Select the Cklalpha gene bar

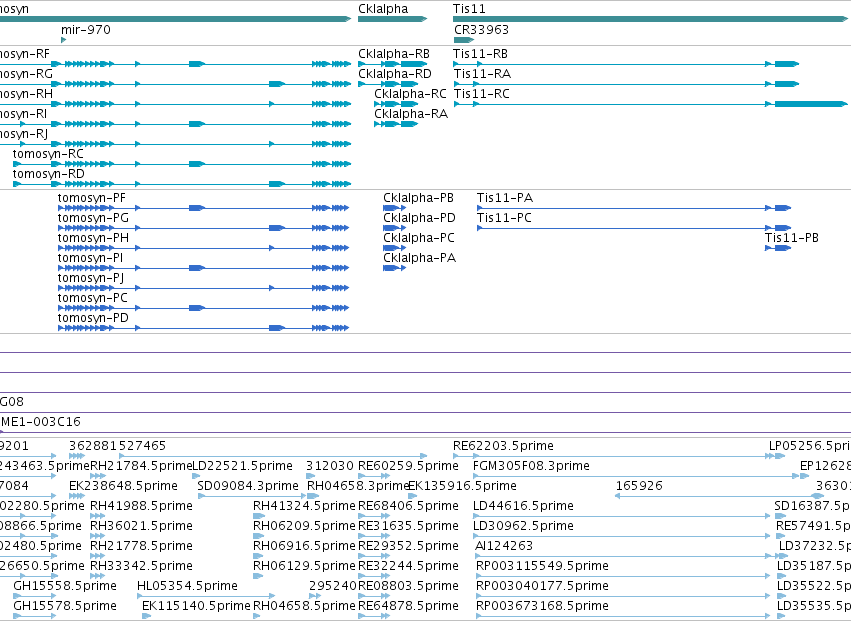coord(392,19)
